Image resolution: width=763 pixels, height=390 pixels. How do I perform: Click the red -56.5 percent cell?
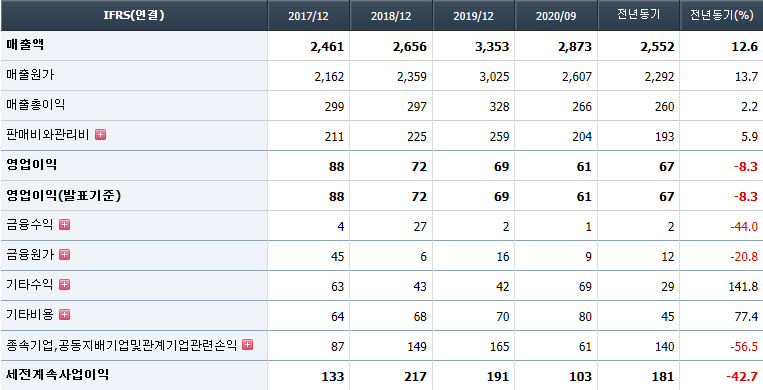744,347
